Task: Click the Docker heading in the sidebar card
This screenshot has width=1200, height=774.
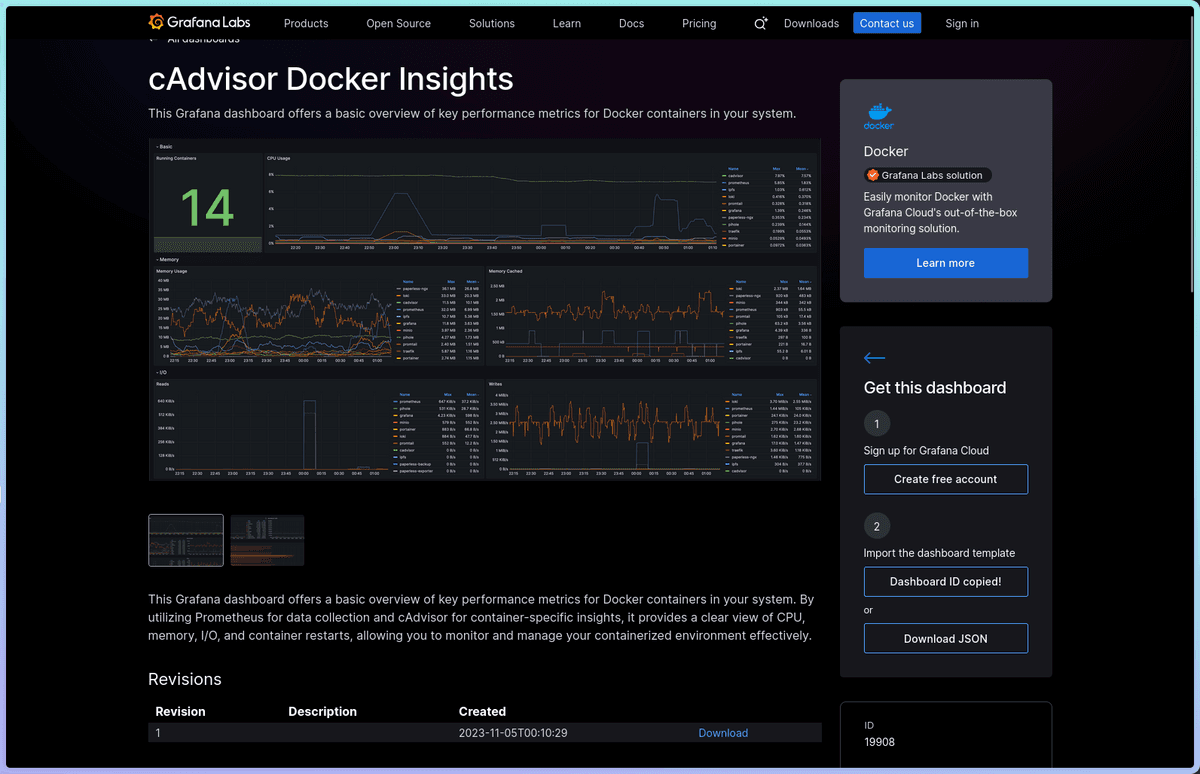Action: [886, 152]
